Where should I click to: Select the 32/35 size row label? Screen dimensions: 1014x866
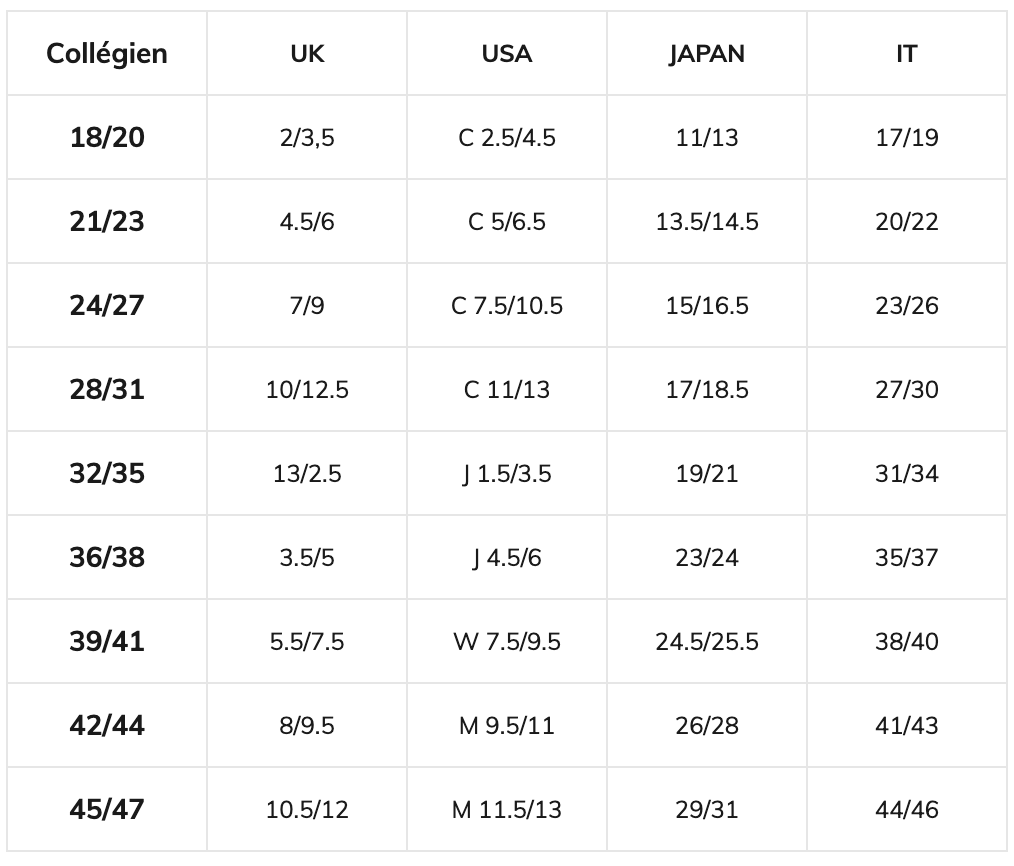click(x=107, y=474)
